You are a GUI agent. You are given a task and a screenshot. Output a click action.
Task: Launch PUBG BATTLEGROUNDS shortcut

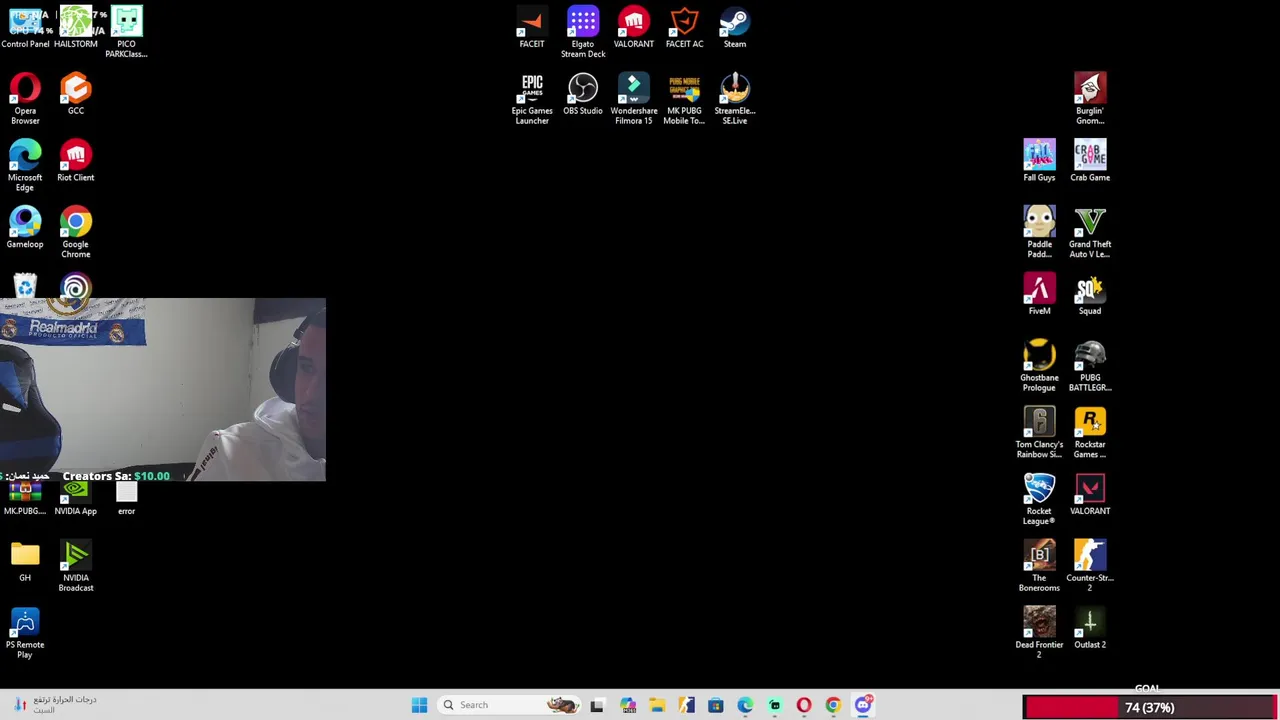(x=1090, y=366)
